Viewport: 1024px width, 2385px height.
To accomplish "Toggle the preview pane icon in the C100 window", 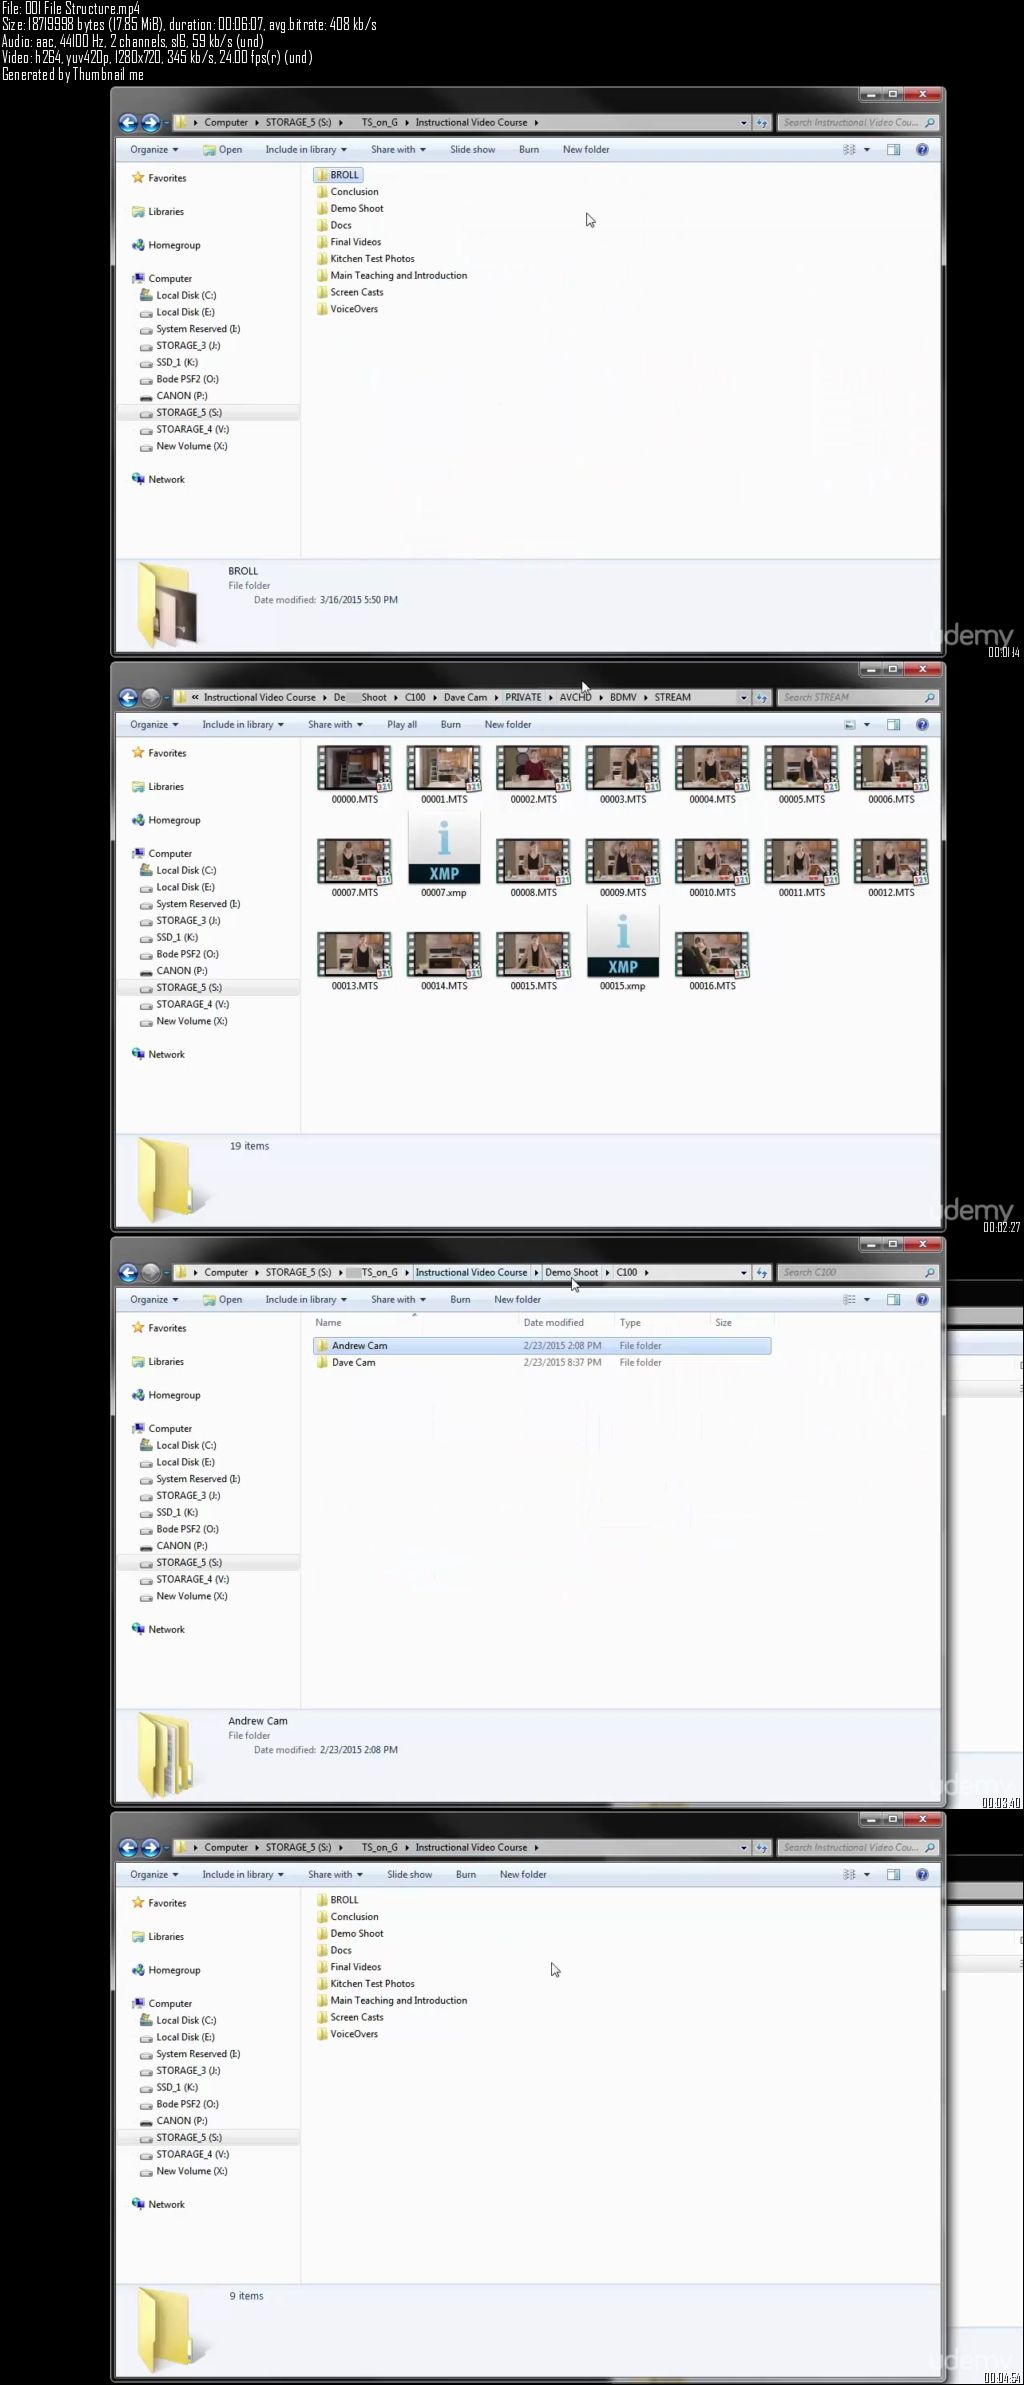I will point(893,1300).
